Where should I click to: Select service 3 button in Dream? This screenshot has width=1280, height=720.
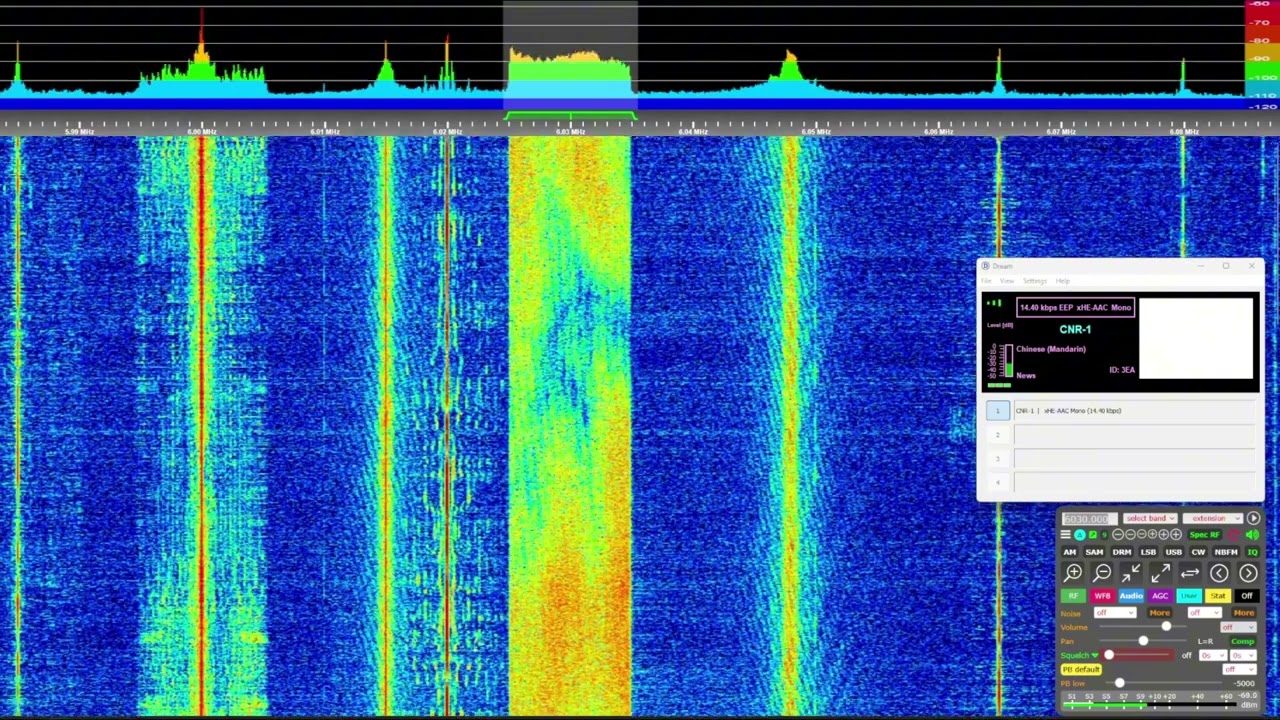tap(997, 458)
